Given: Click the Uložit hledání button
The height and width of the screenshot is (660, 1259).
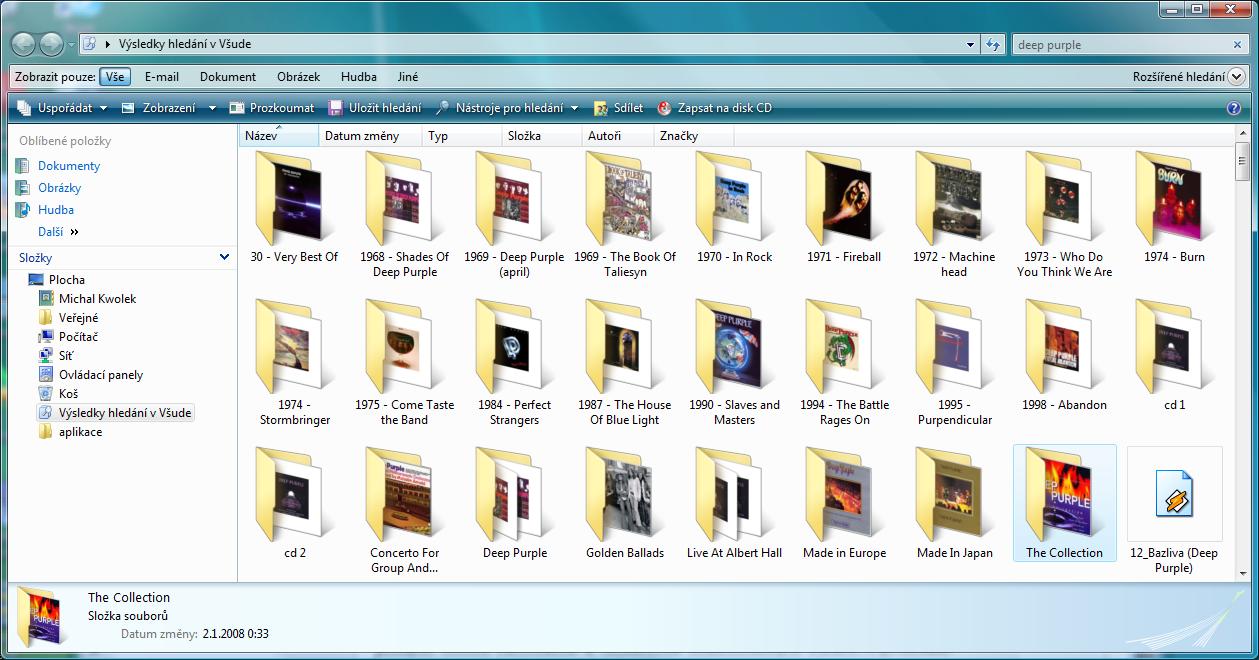Looking at the screenshot, I should [374, 108].
